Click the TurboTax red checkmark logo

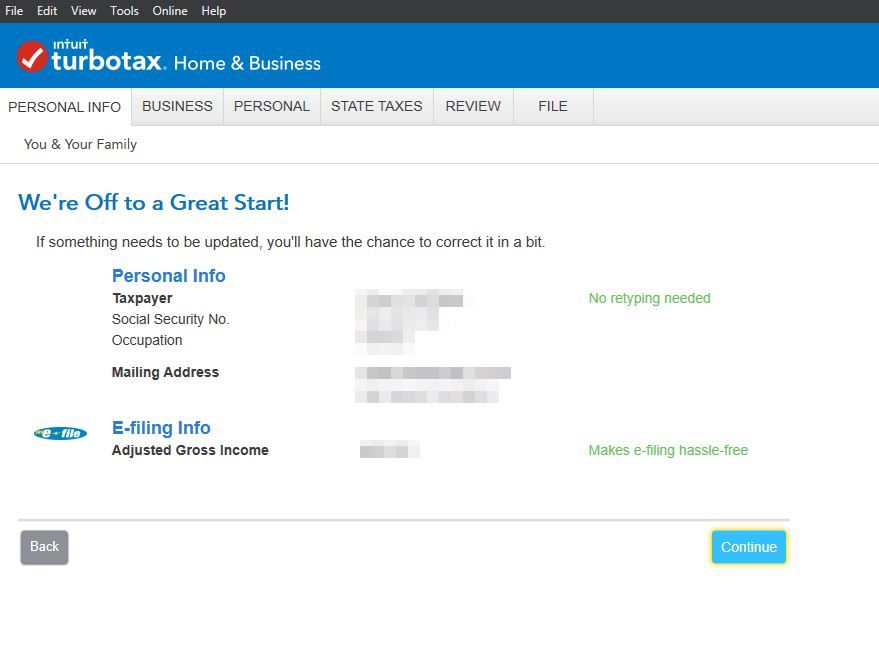tap(32, 57)
